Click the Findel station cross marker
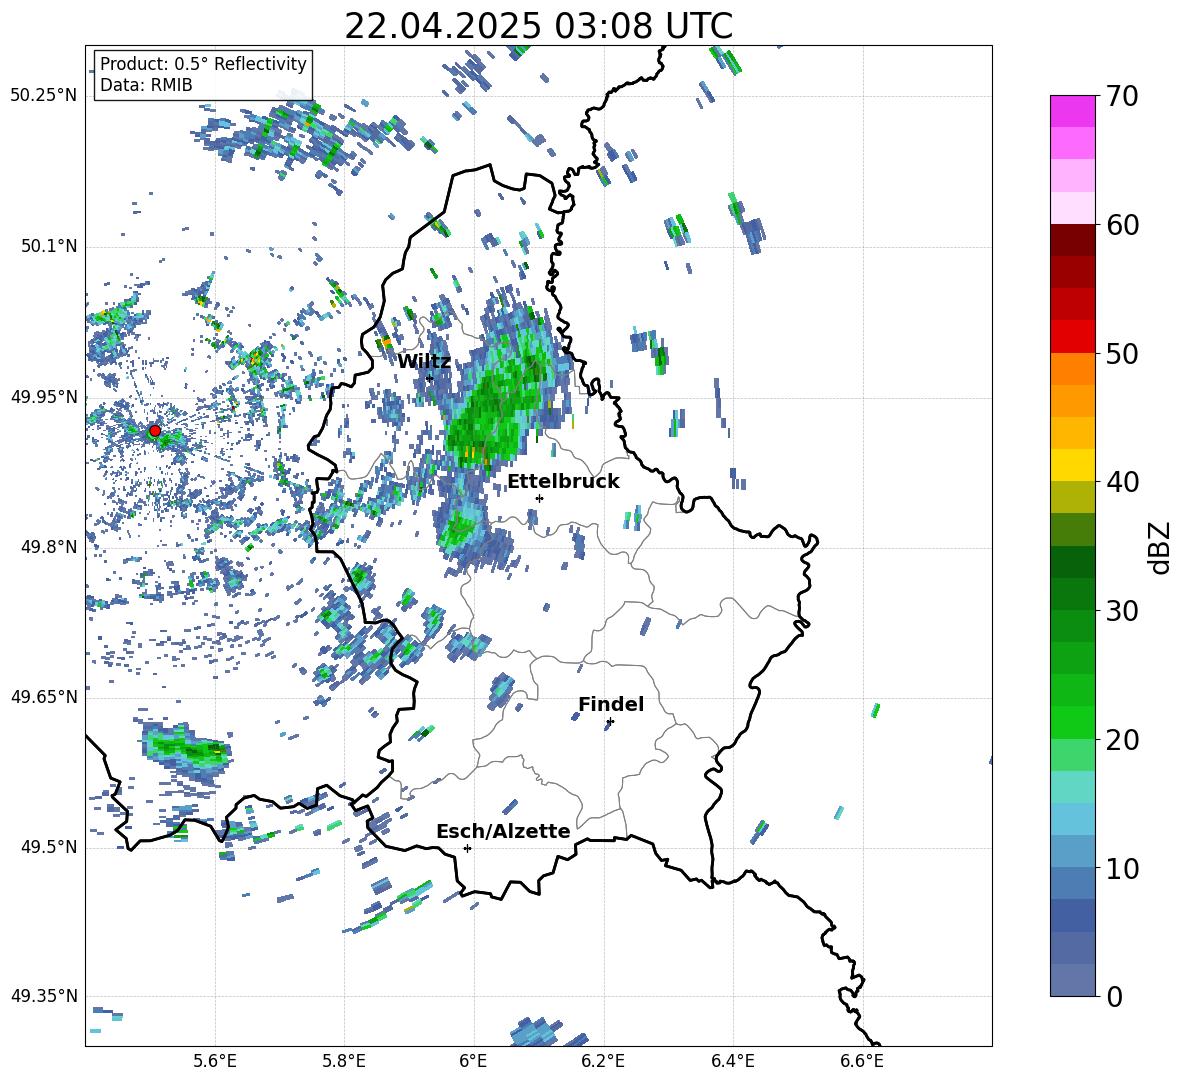The width and height of the screenshot is (1184, 1081). (x=610, y=721)
